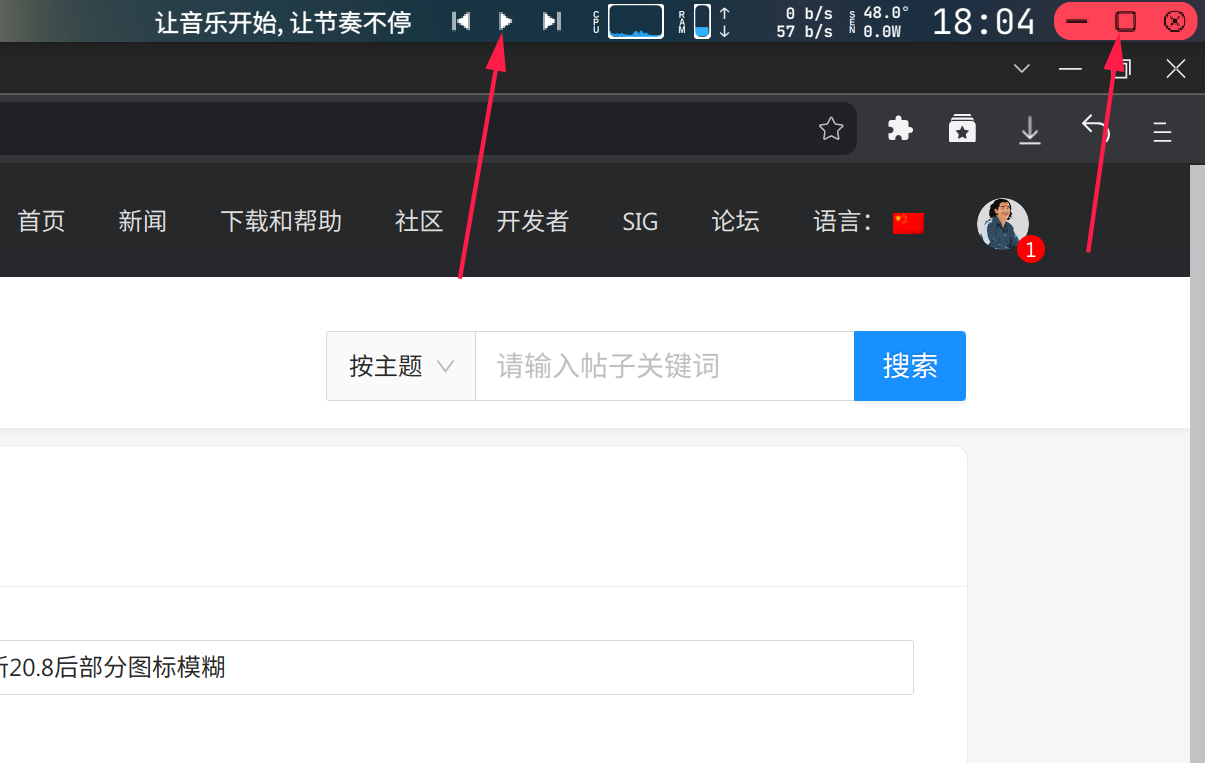Open the 新闻 navigation item
This screenshot has height=763, width=1205.
tap(142, 221)
